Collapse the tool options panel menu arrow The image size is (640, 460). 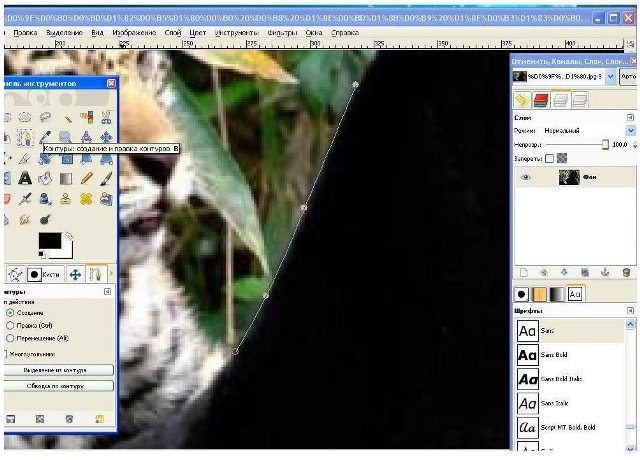click(x=107, y=291)
